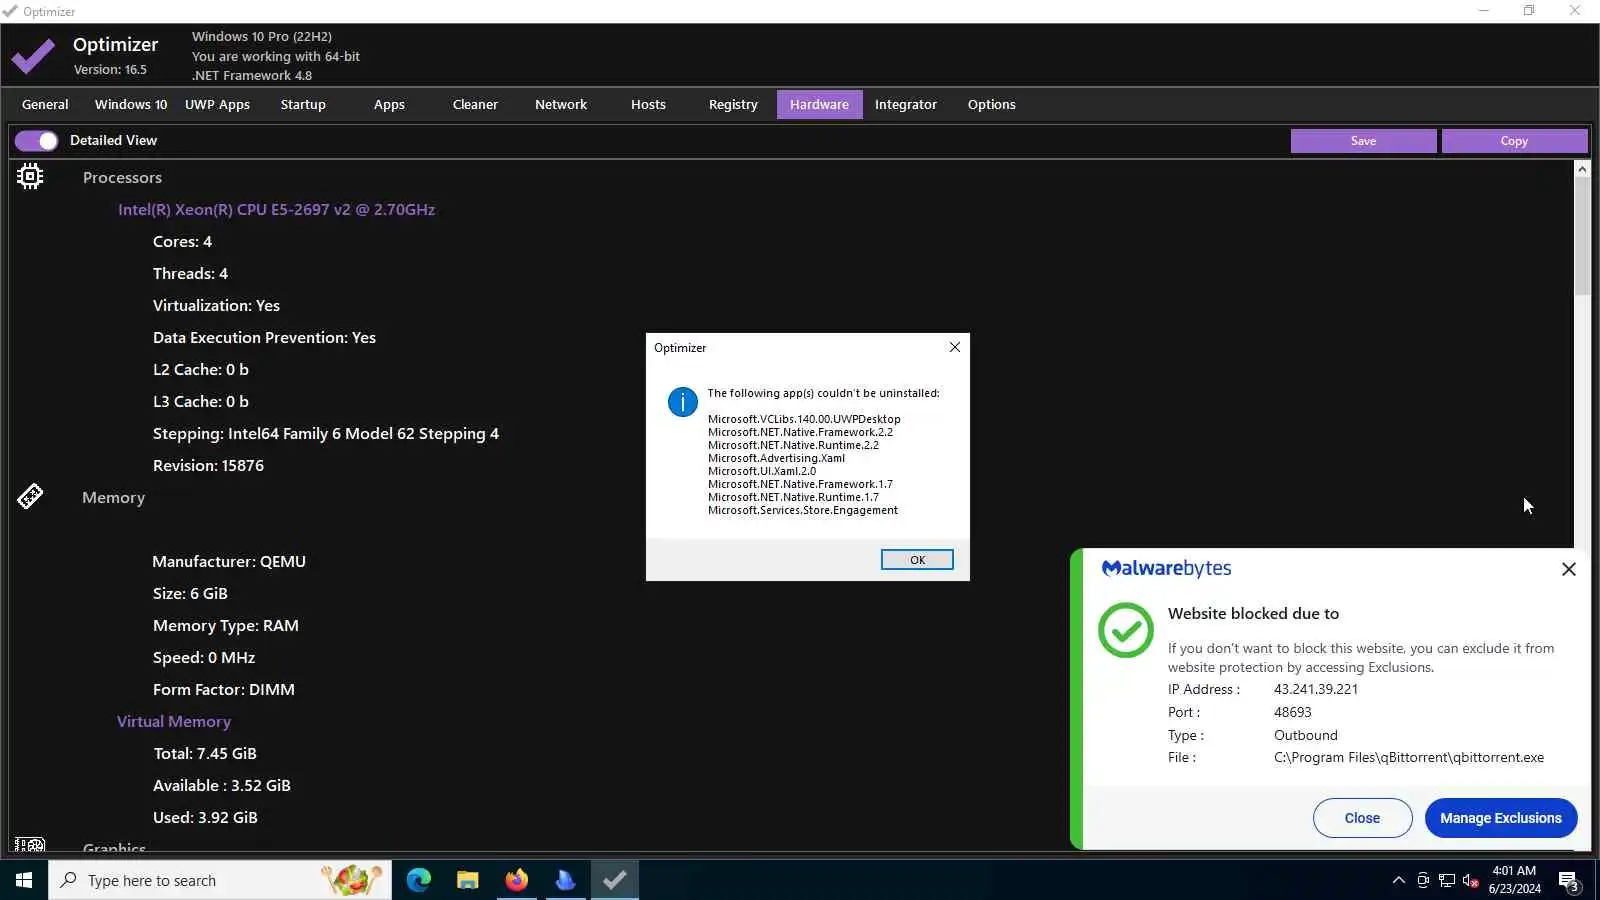
Task: Click the hardware list vertical scrollbar
Action: (1582, 237)
